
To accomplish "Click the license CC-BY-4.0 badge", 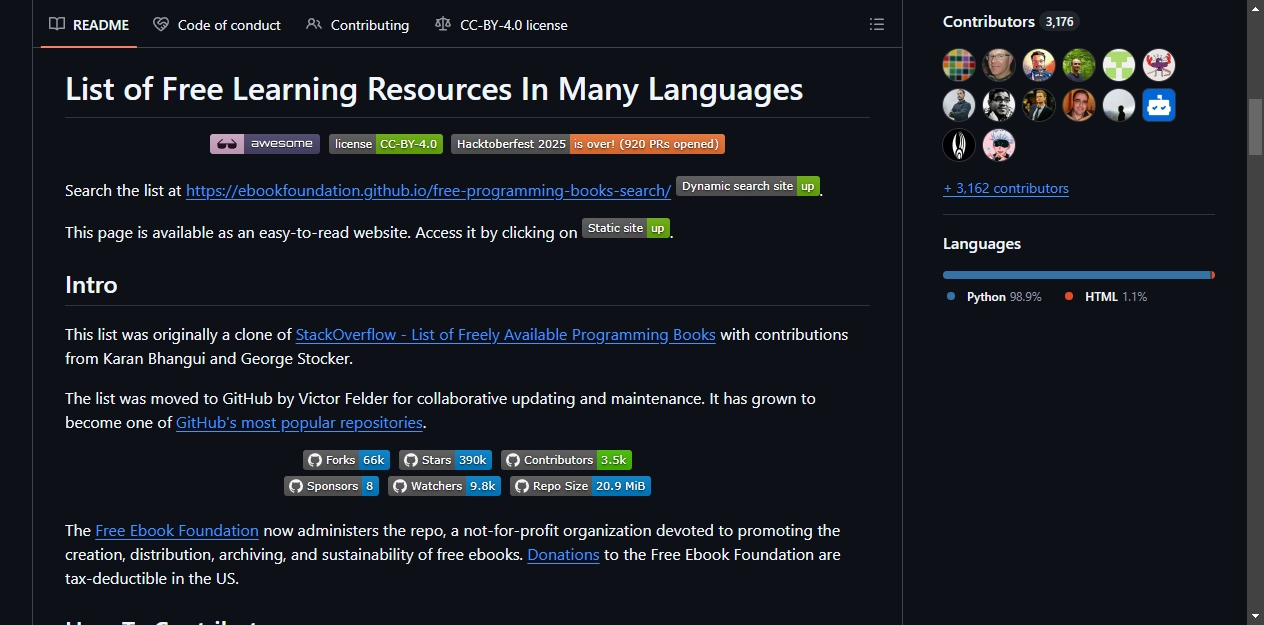I will point(386,144).
